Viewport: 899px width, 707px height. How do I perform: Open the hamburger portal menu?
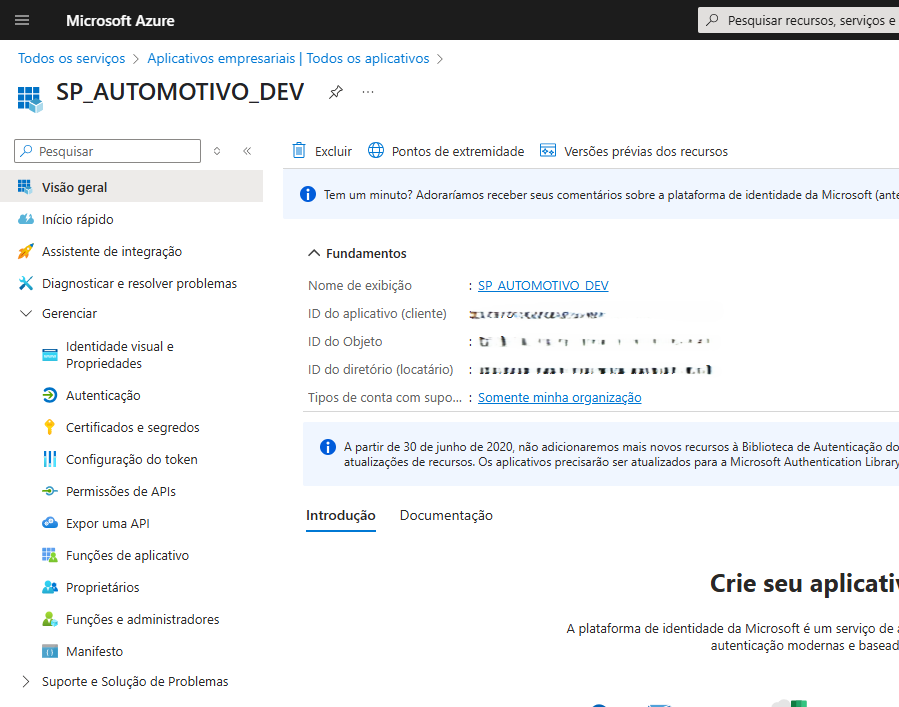click(x=22, y=21)
